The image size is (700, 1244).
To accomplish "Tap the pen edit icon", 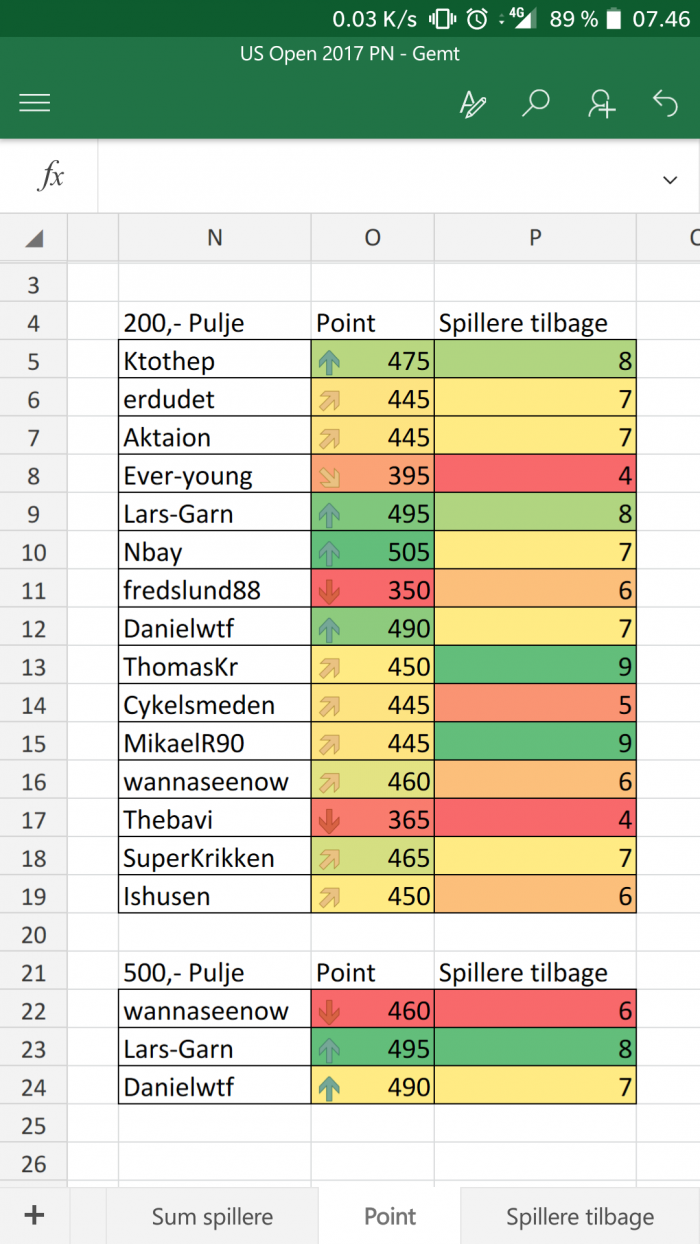I will (472, 103).
